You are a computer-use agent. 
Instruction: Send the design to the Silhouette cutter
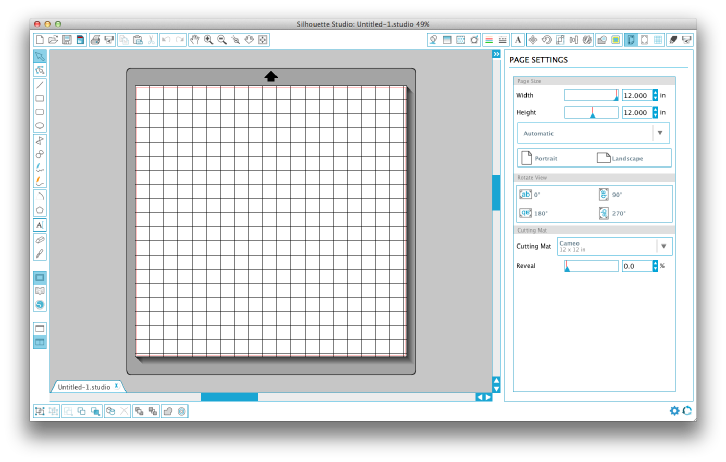(x=109, y=40)
